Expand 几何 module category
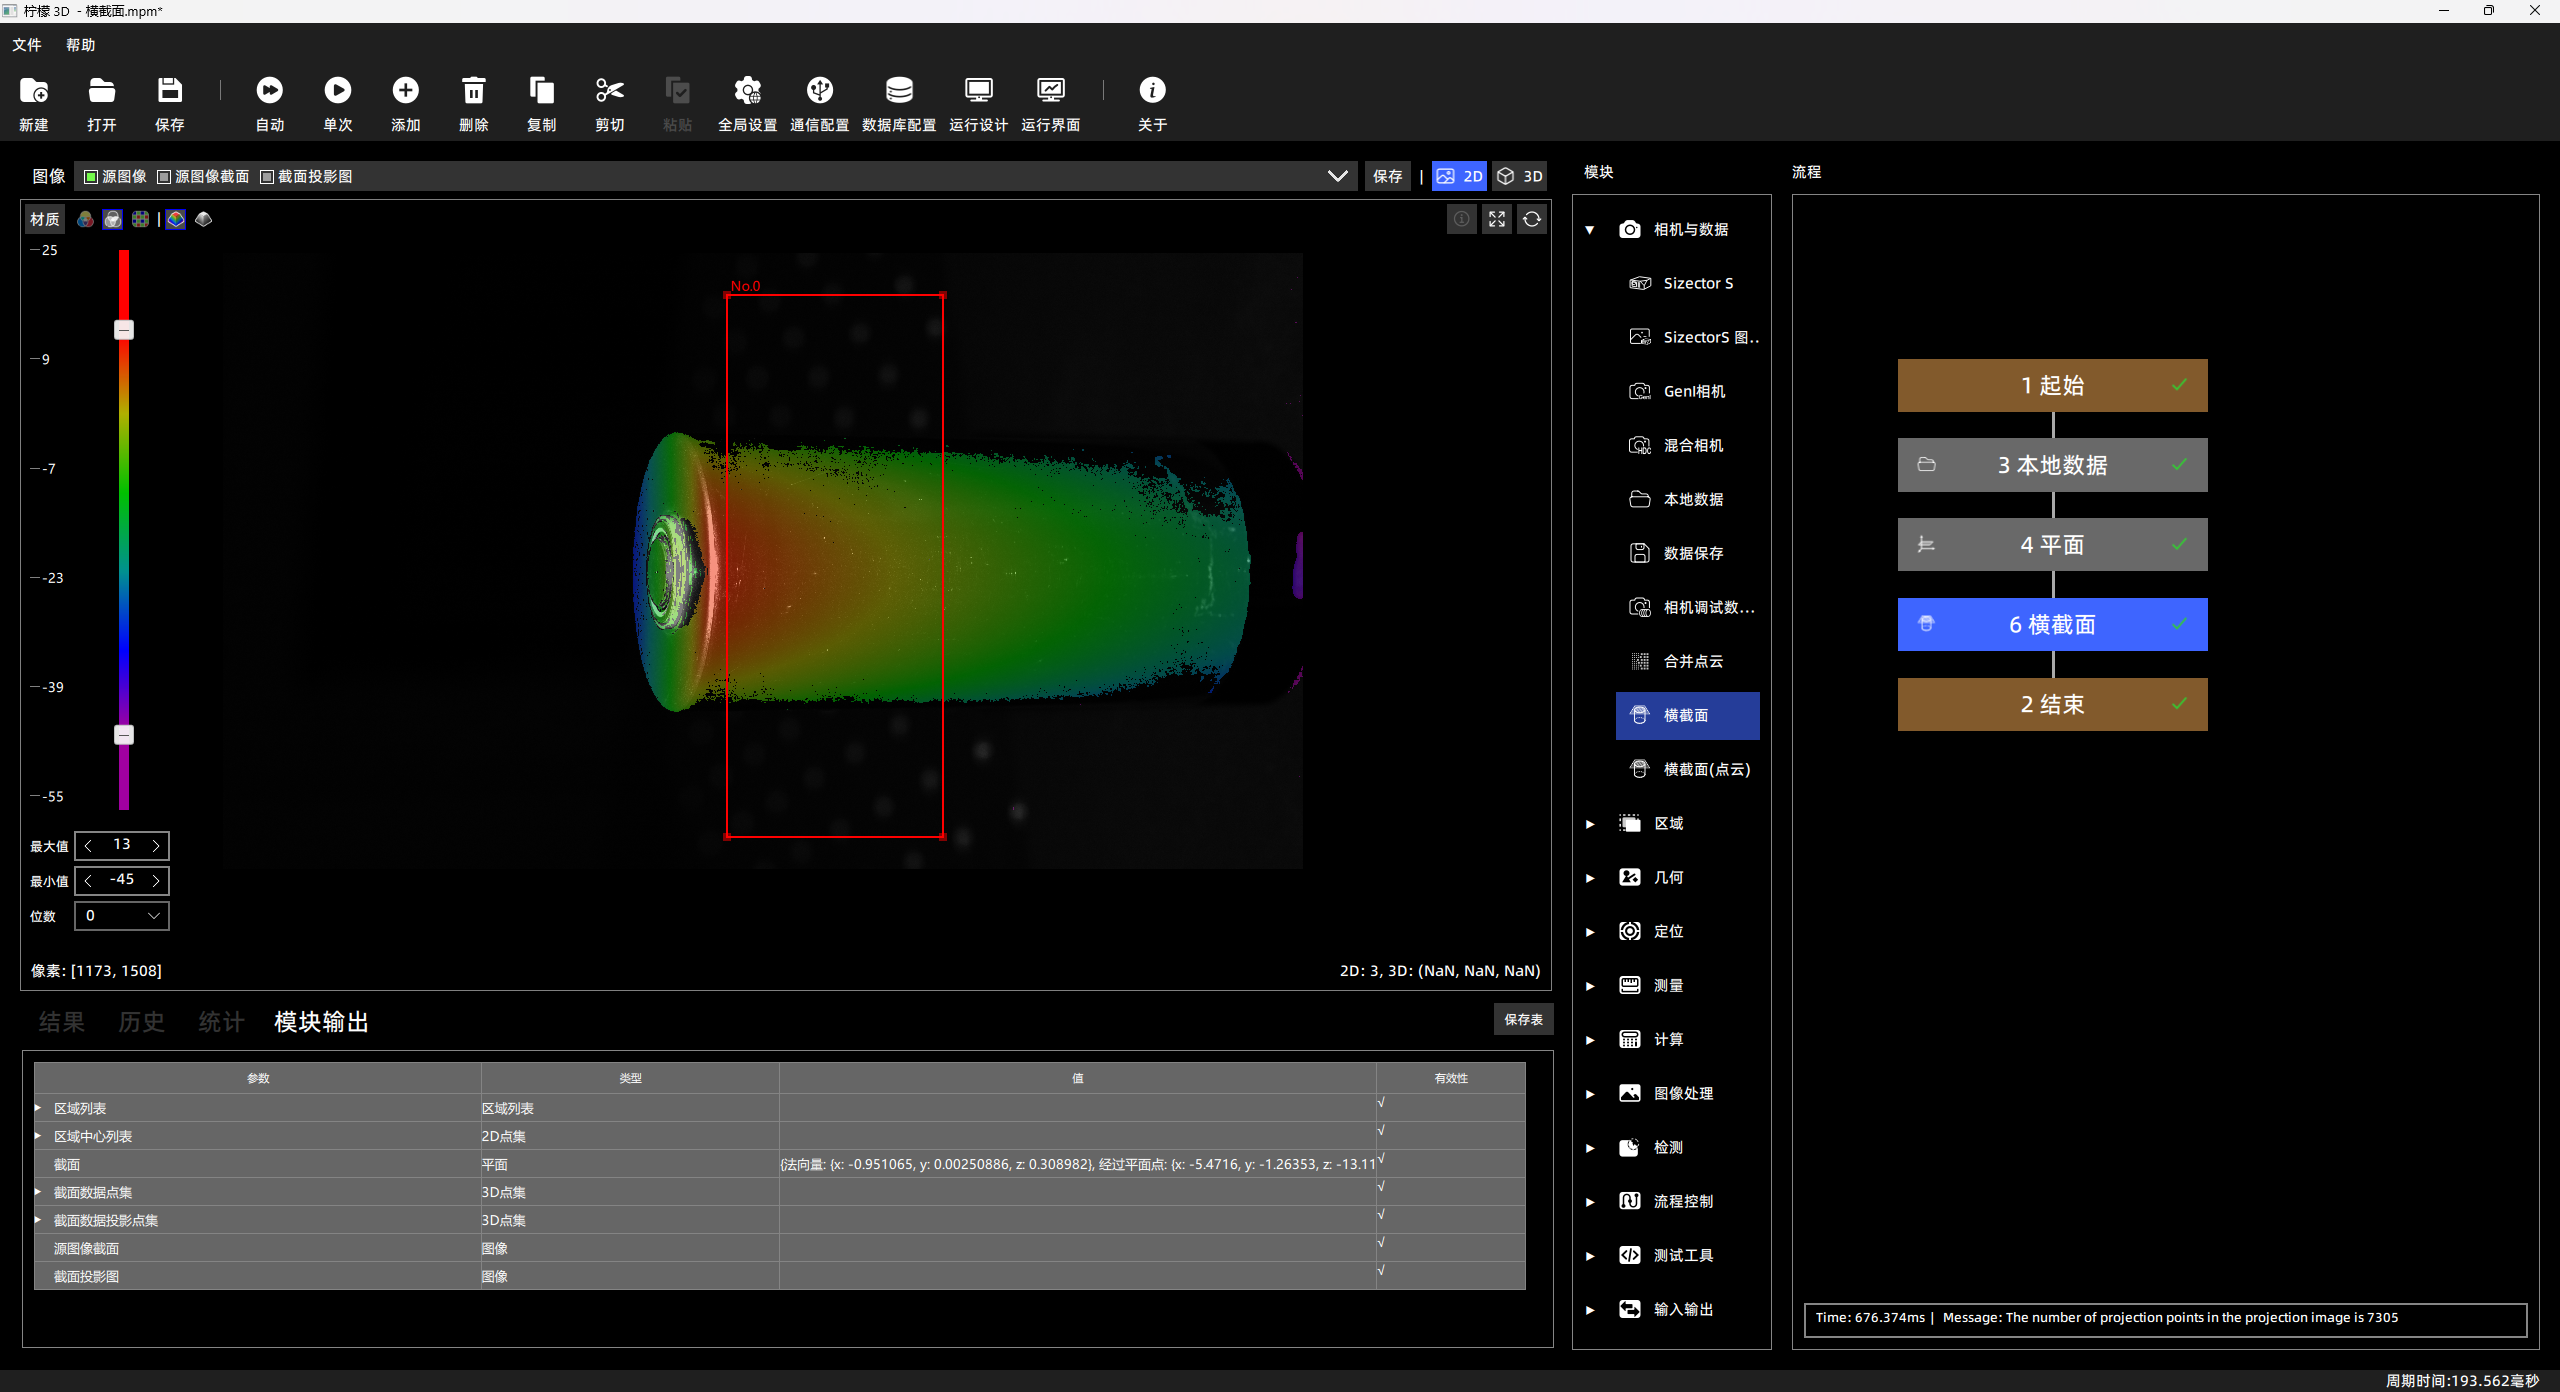 1589,878
